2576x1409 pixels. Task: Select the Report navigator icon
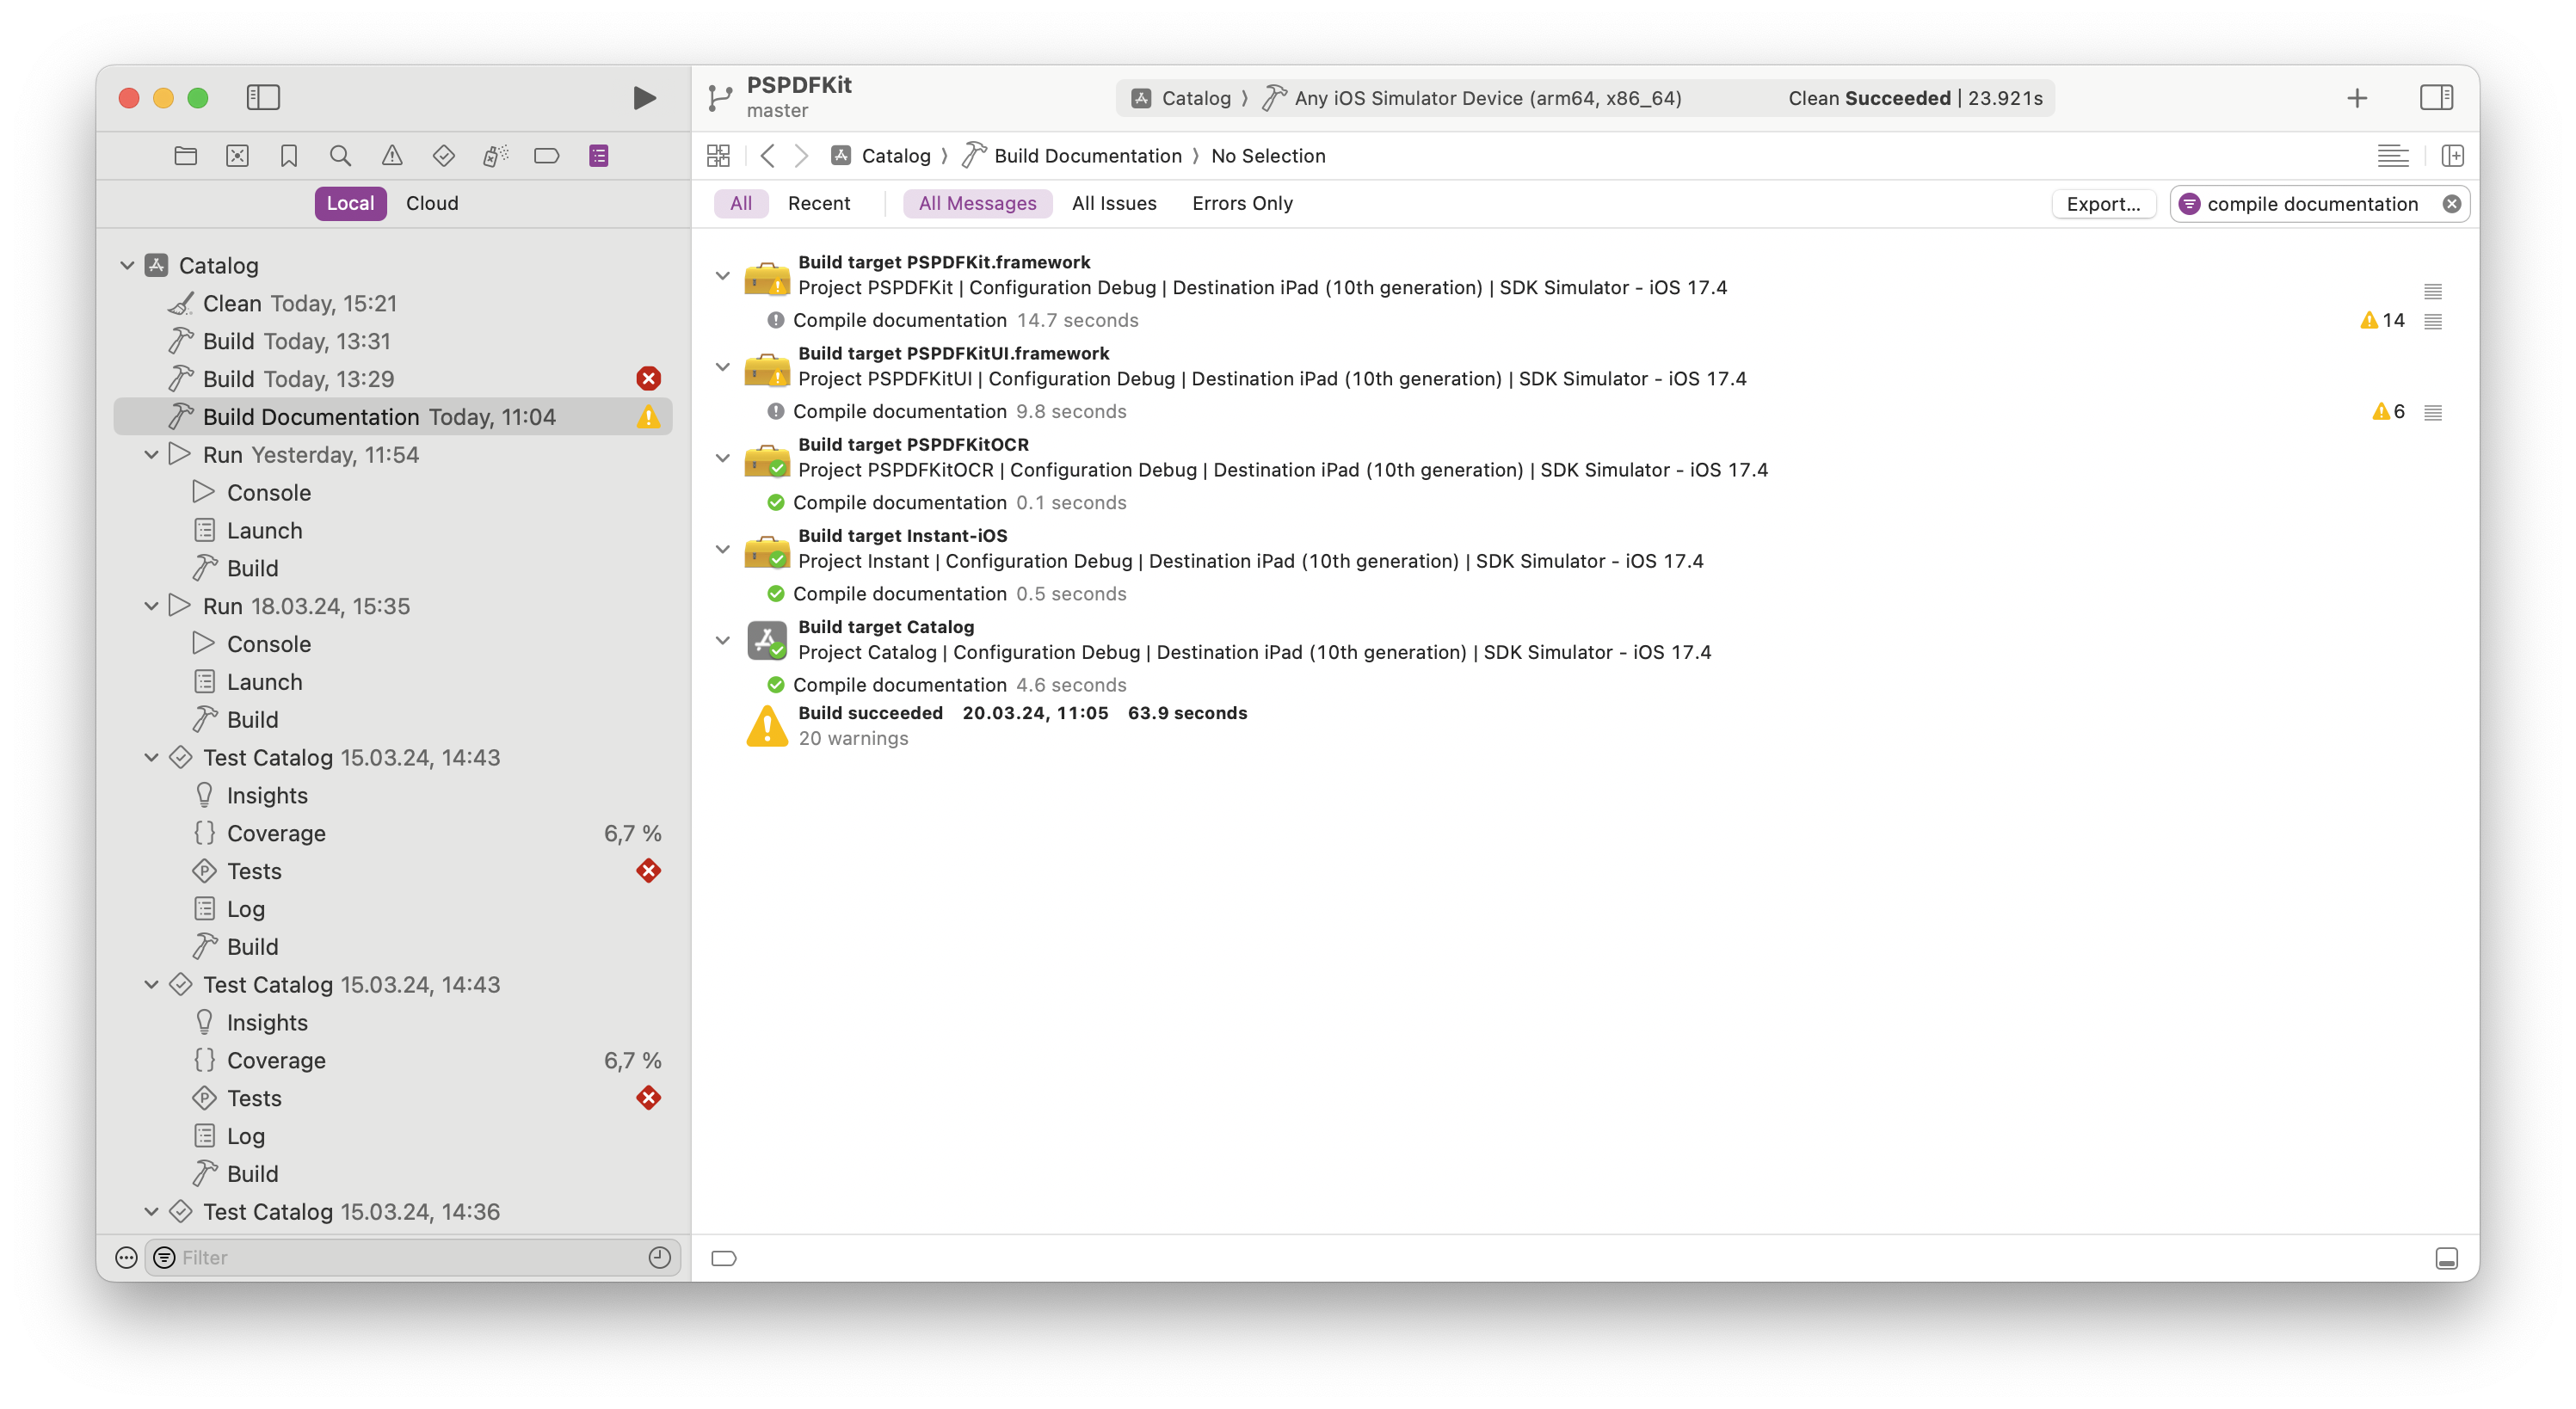(598, 155)
